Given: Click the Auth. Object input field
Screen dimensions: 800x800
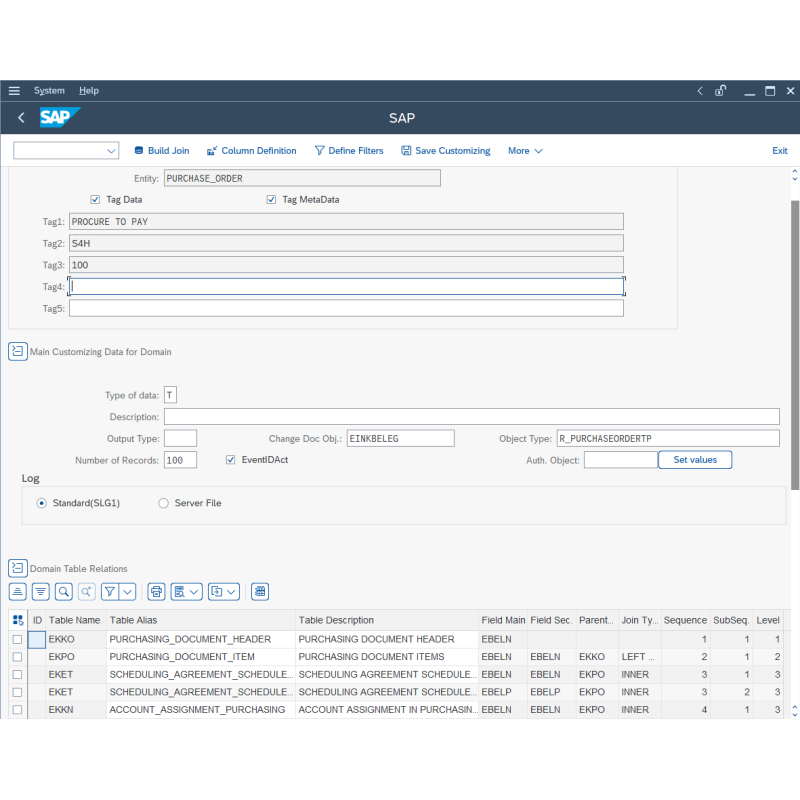Looking at the screenshot, I should point(620,460).
